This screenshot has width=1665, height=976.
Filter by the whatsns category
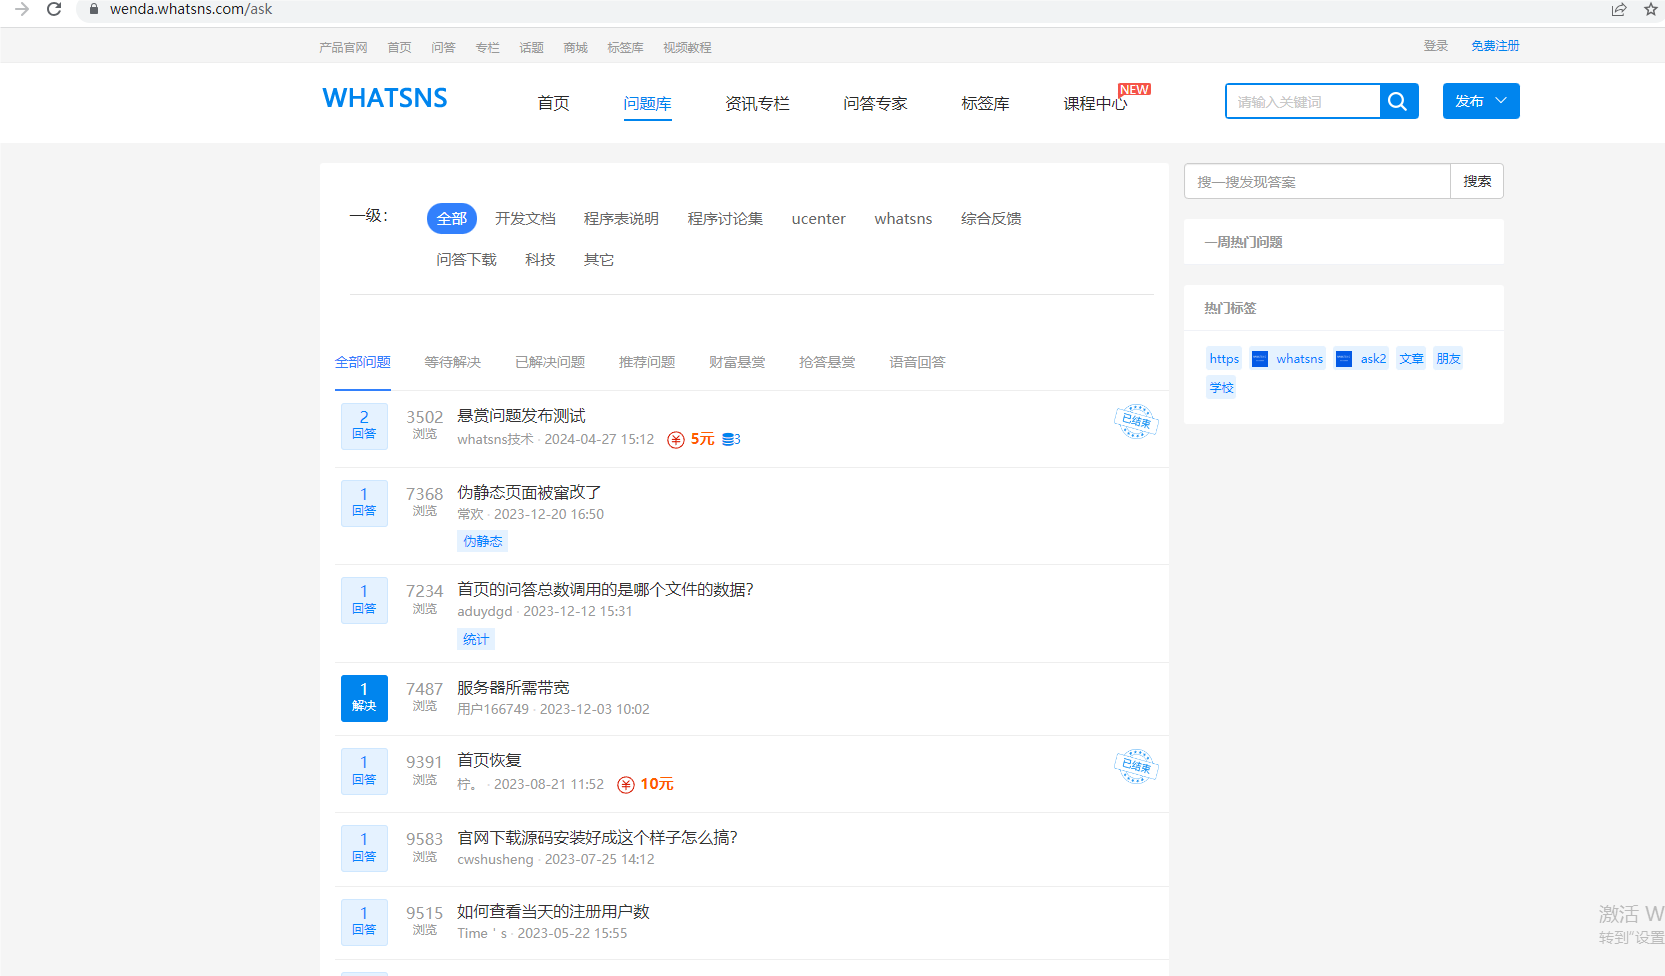coord(903,218)
